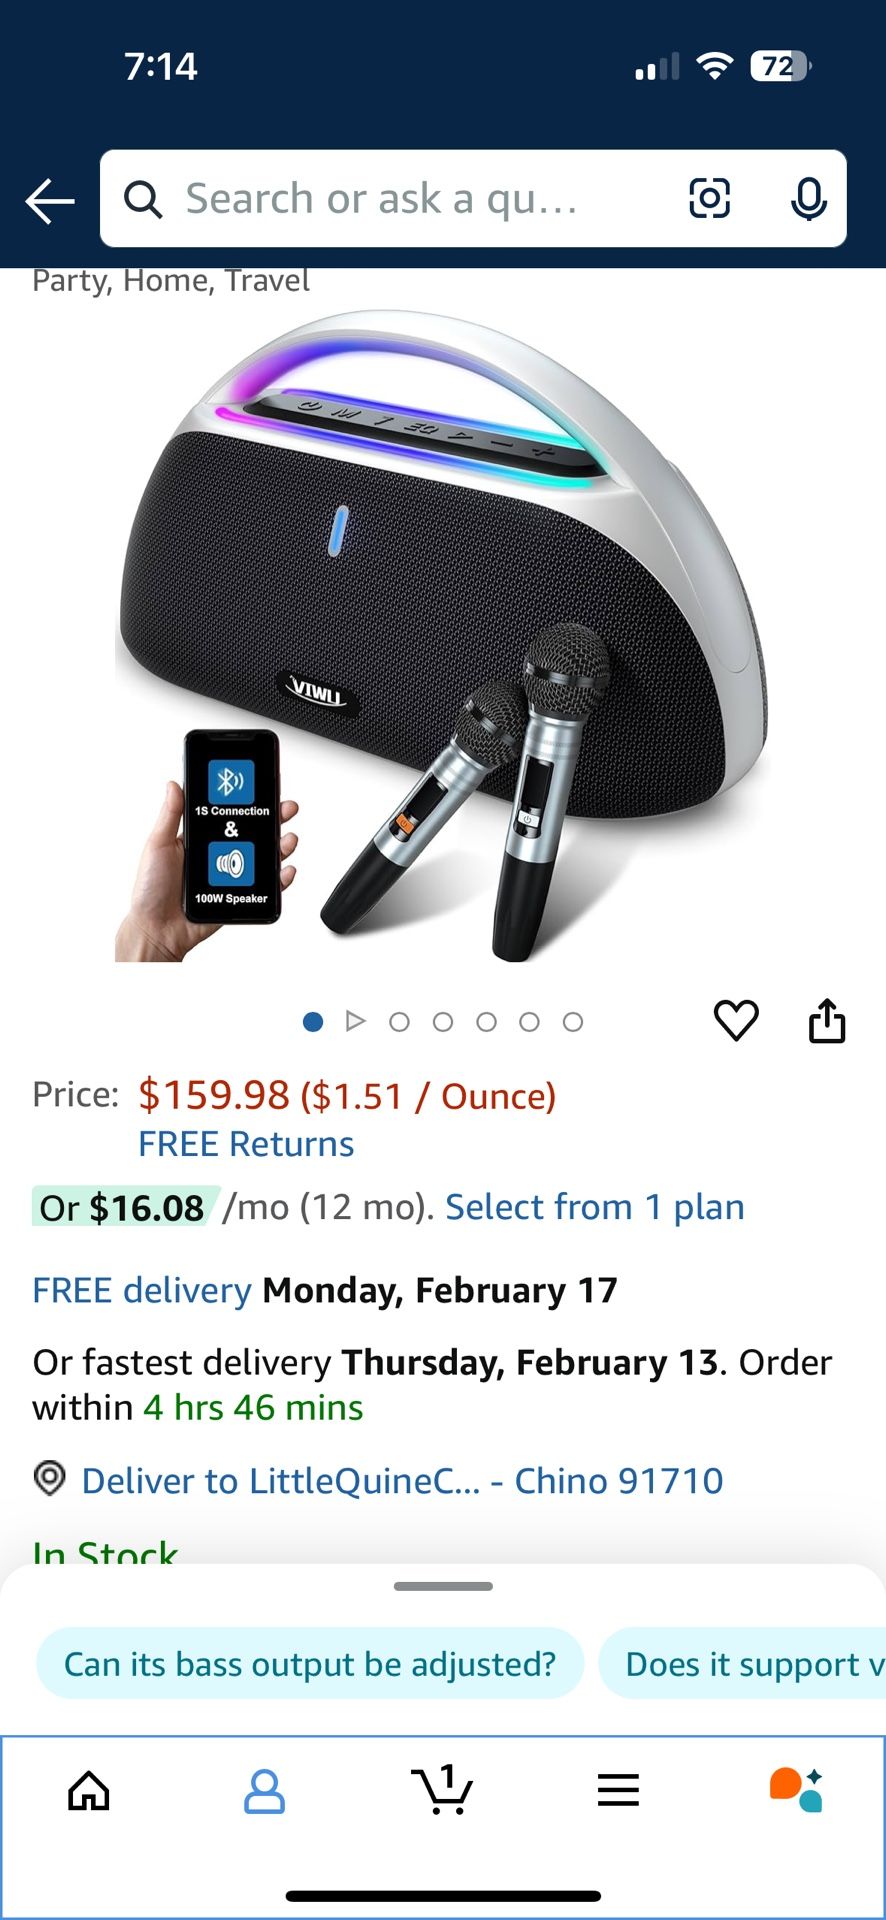Tap the back arrow icon
886x1920 pixels.
tap(50, 201)
